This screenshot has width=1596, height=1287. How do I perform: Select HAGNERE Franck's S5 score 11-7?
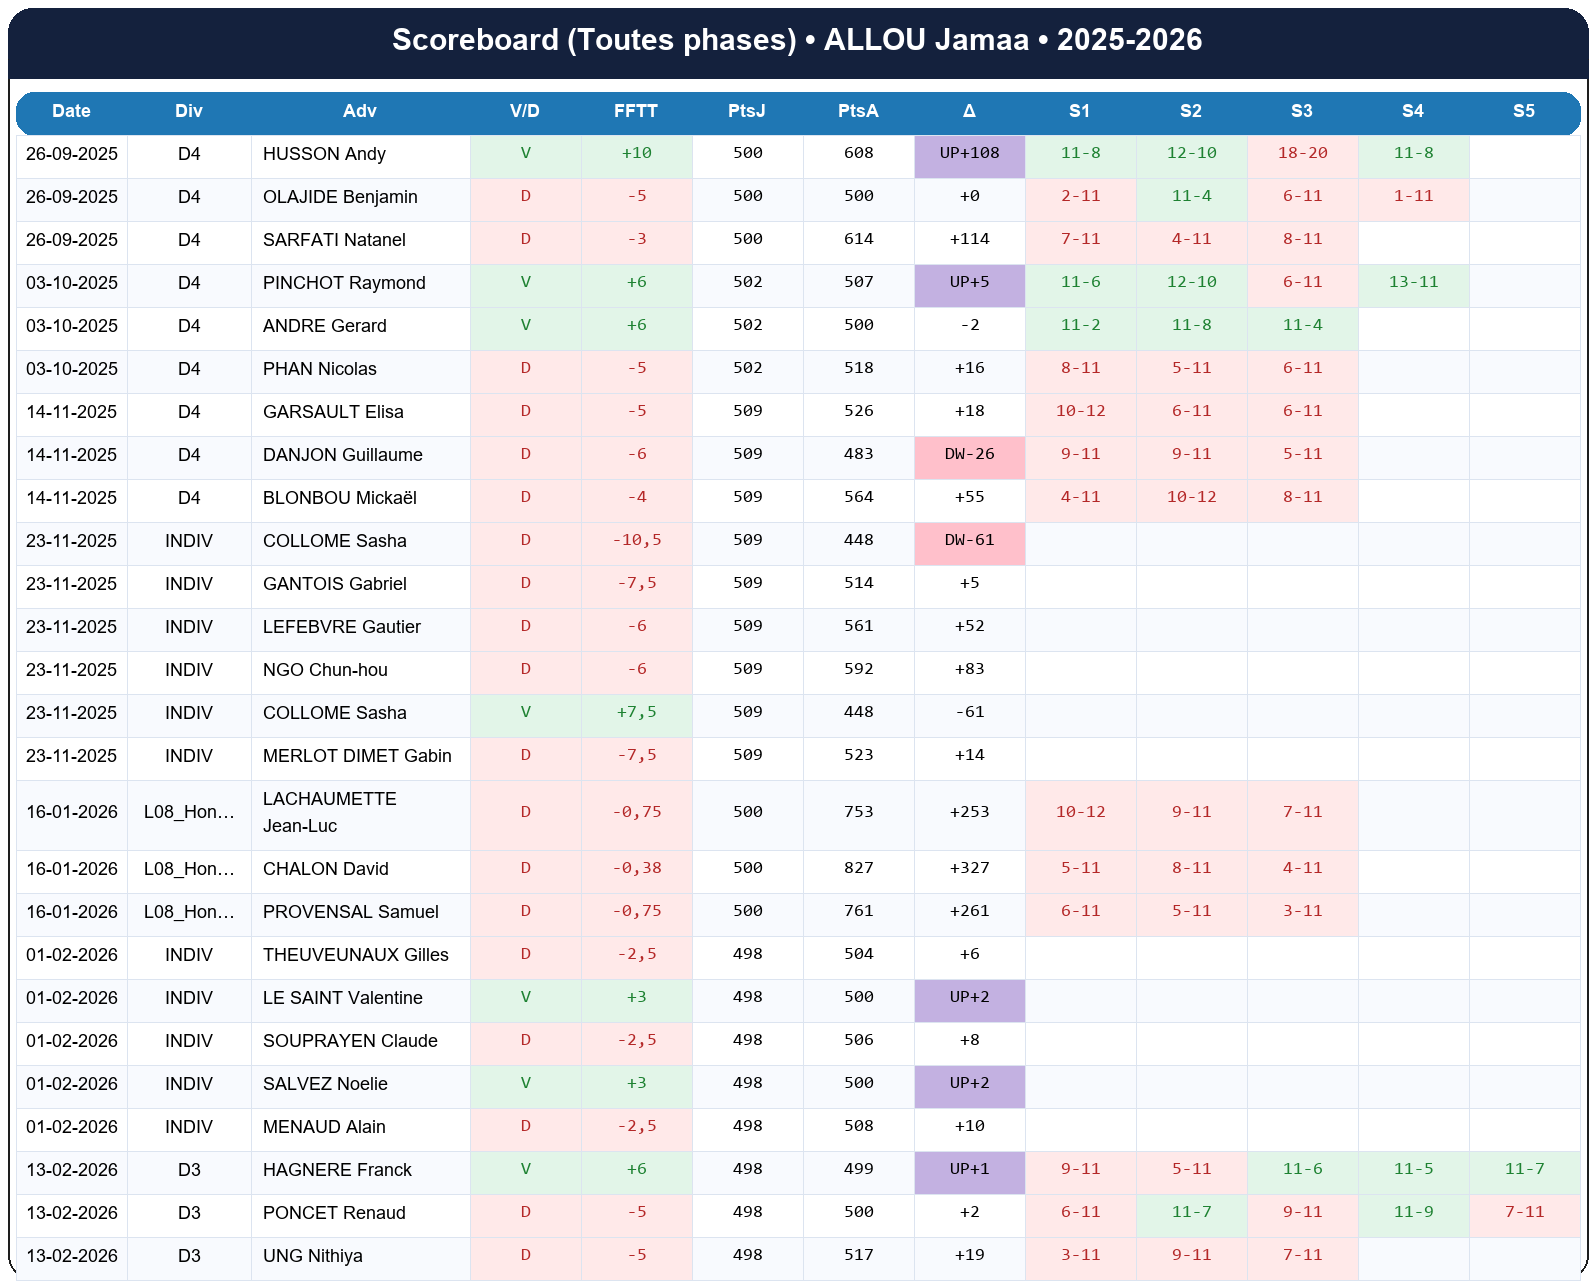click(x=1524, y=1170)
